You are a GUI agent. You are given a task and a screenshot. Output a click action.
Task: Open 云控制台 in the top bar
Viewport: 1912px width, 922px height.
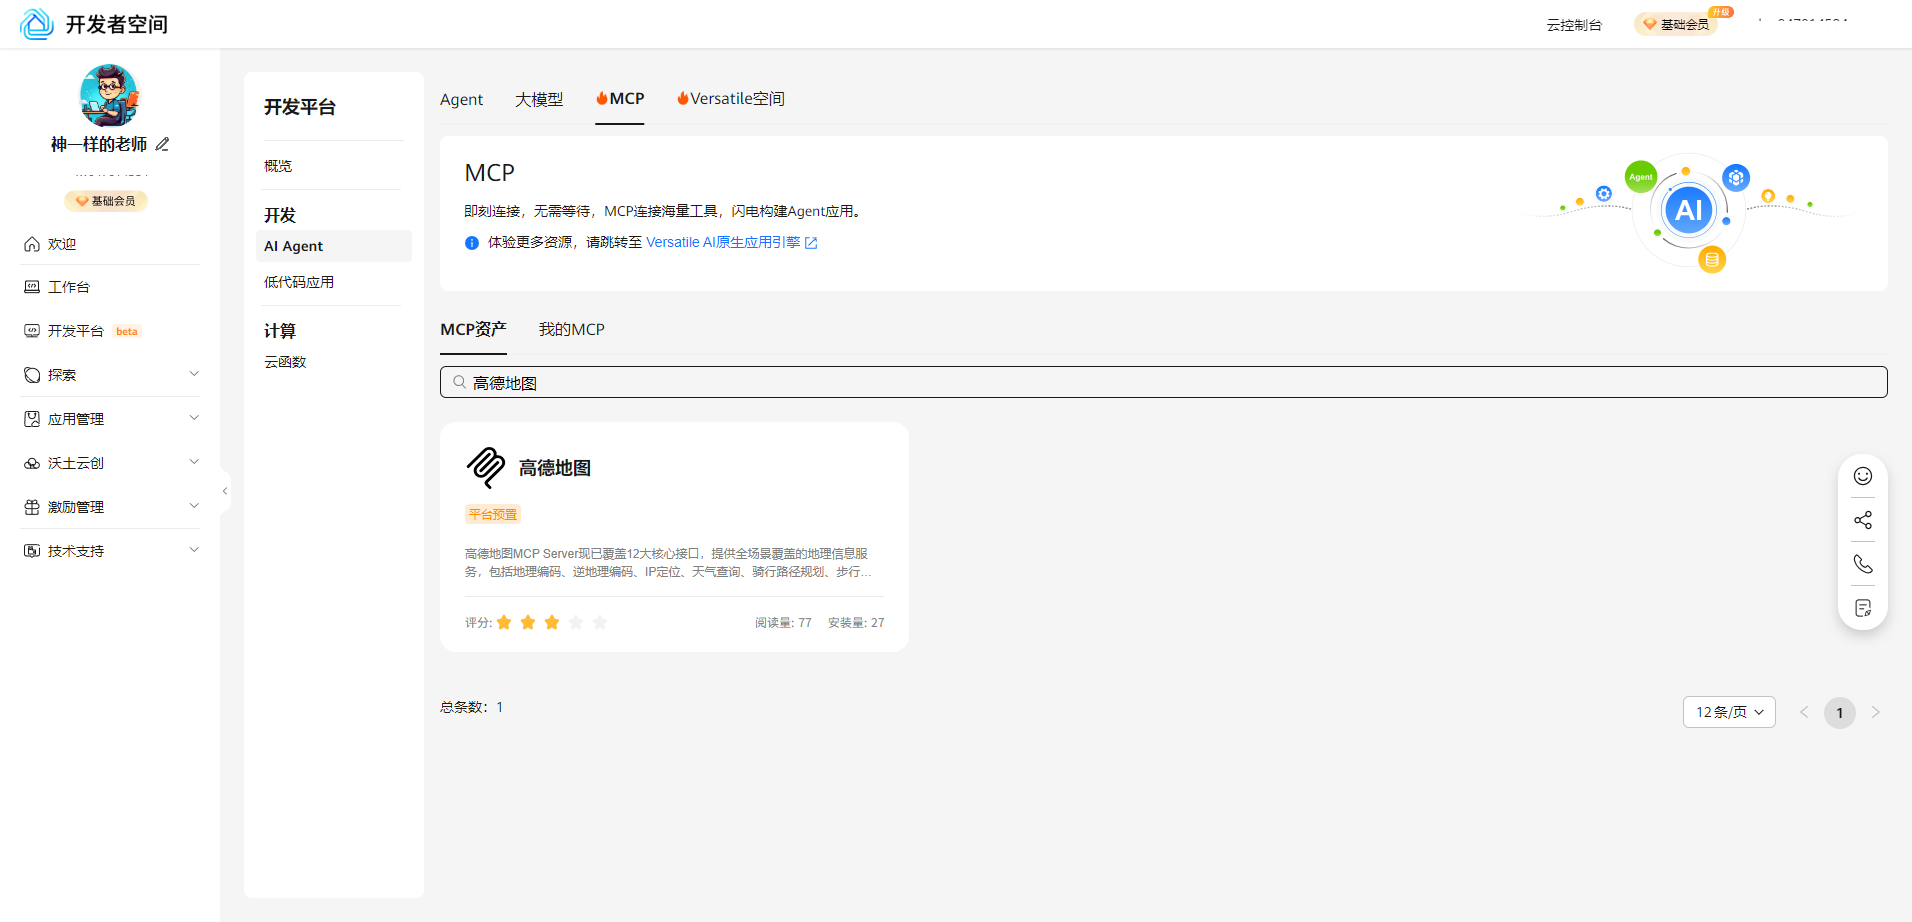pyautogui.click(x=1574, y=25)
